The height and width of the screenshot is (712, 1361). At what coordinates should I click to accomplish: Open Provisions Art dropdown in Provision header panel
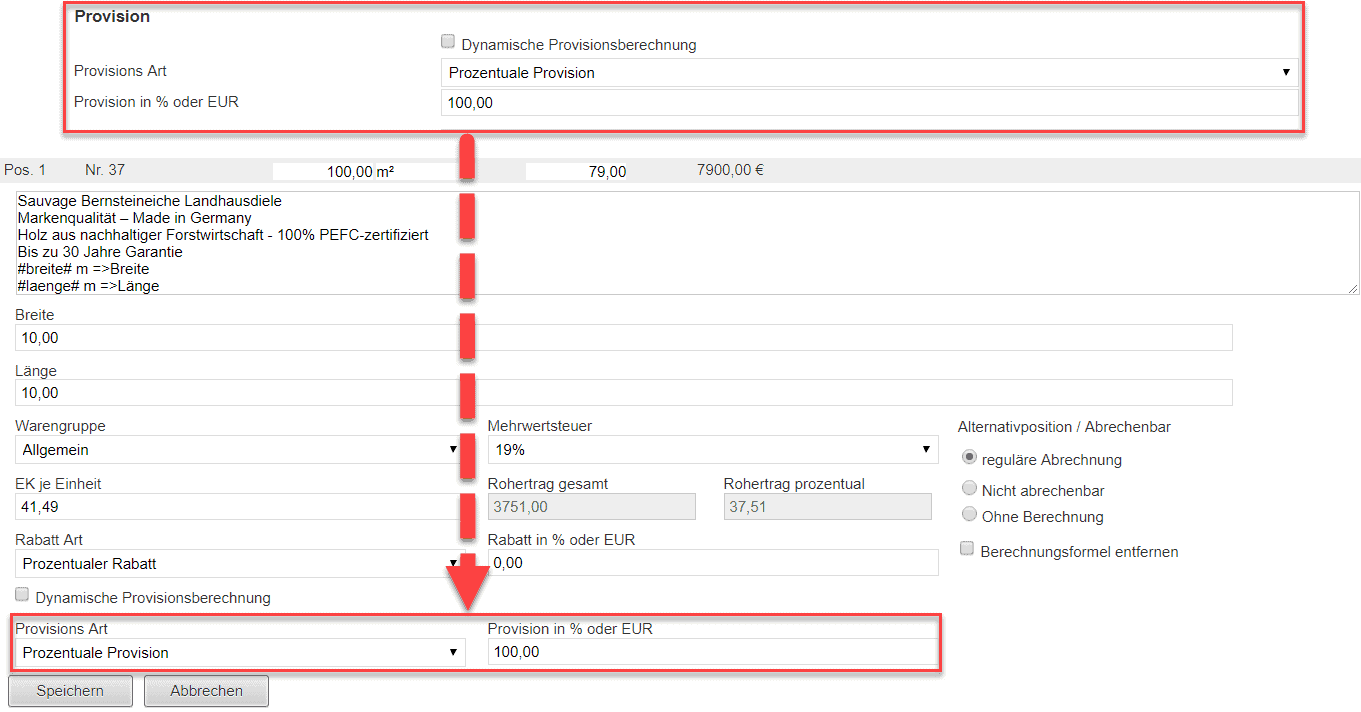pyautogui.click(x=868, y=72)
